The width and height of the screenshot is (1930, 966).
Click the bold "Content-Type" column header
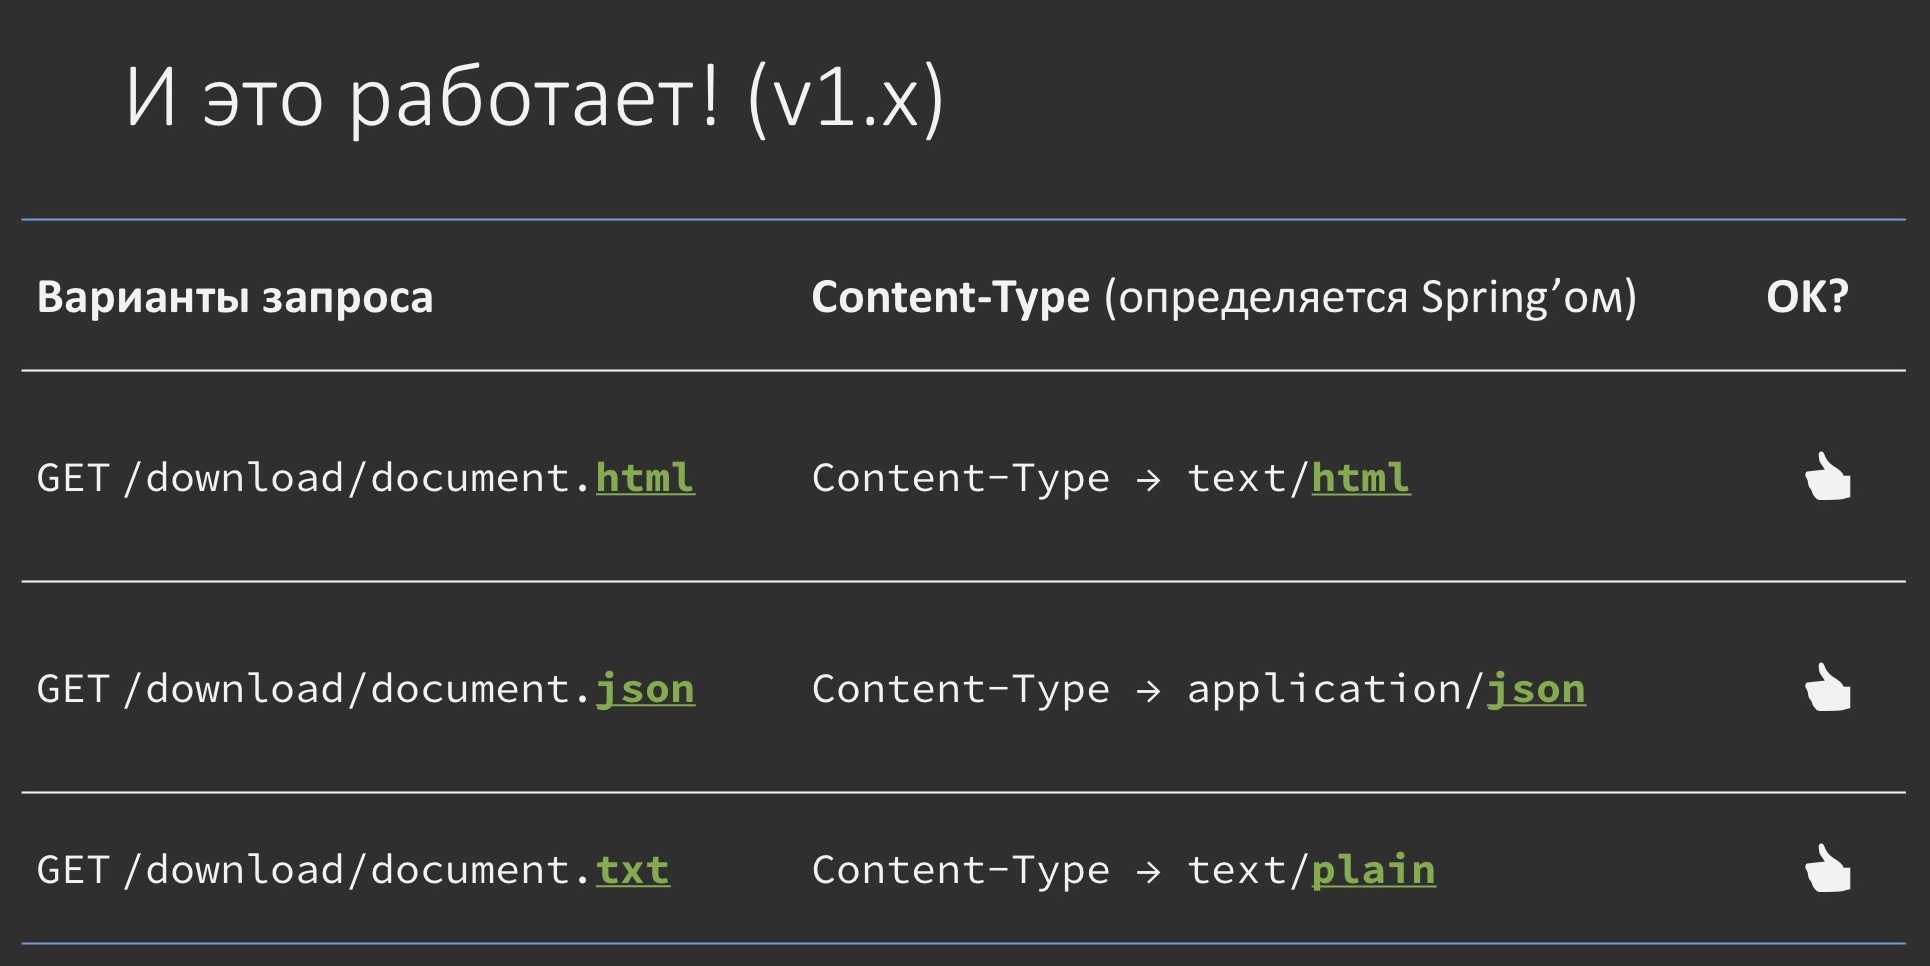tap(950, 297)
